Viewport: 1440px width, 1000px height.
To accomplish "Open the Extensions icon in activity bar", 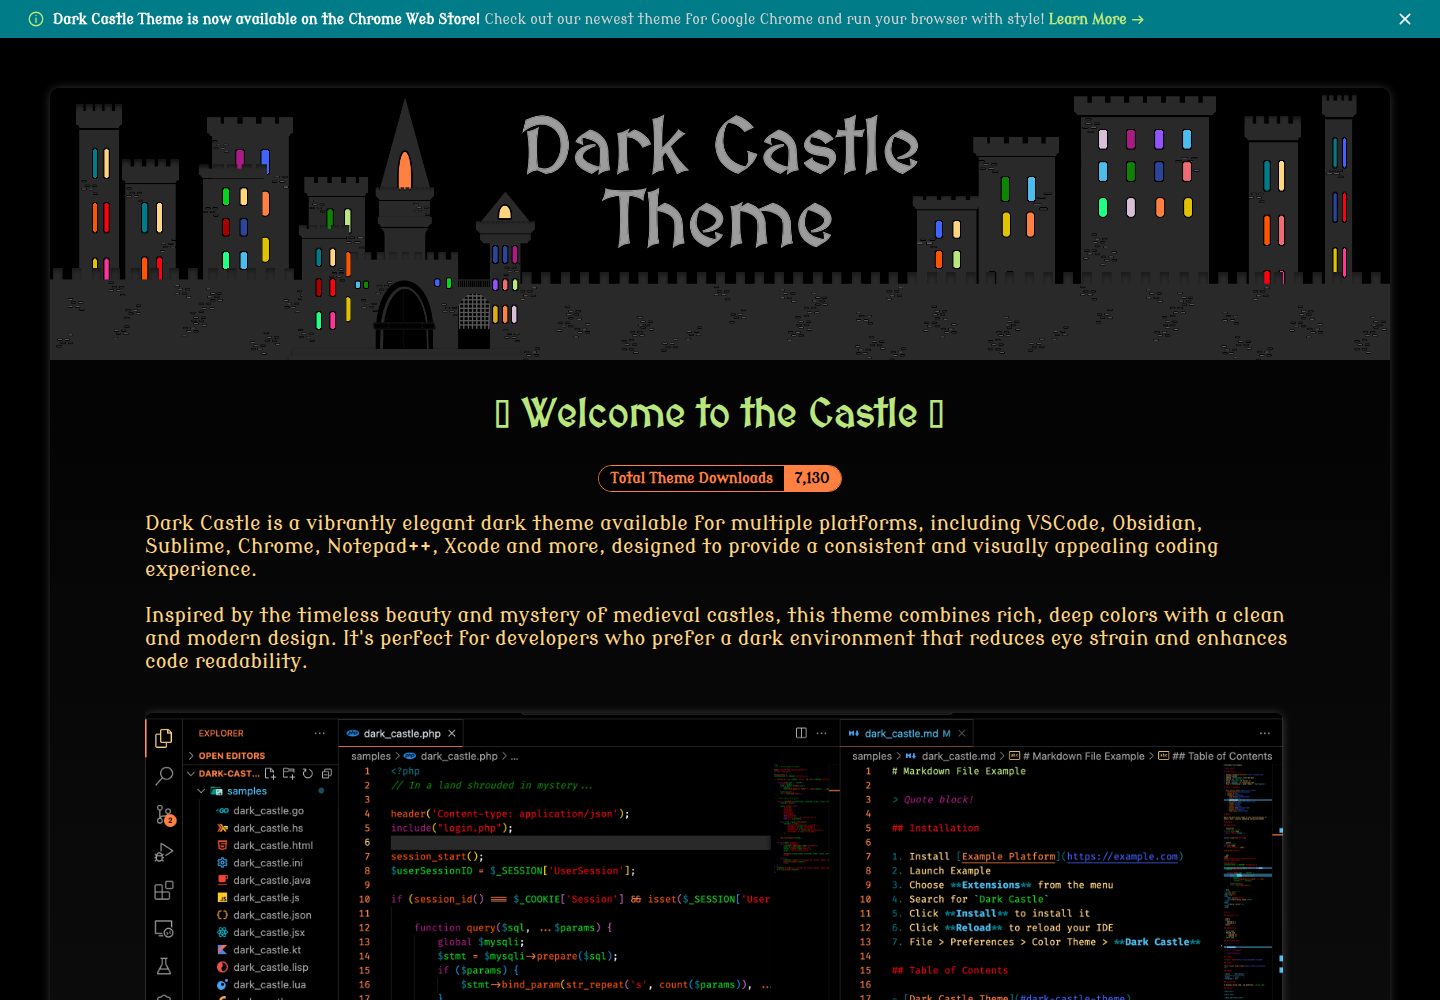I will pos(164,890).
